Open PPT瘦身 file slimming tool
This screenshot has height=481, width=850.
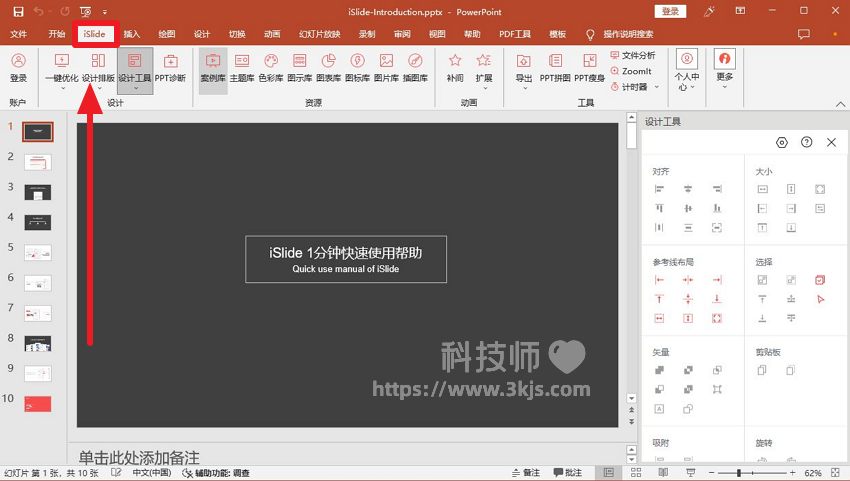[x=589, y=68]
